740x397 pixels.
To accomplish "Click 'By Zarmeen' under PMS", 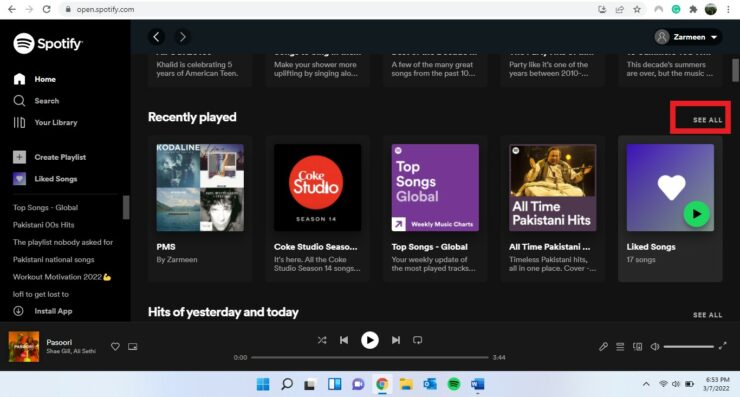I will (177, 260).
